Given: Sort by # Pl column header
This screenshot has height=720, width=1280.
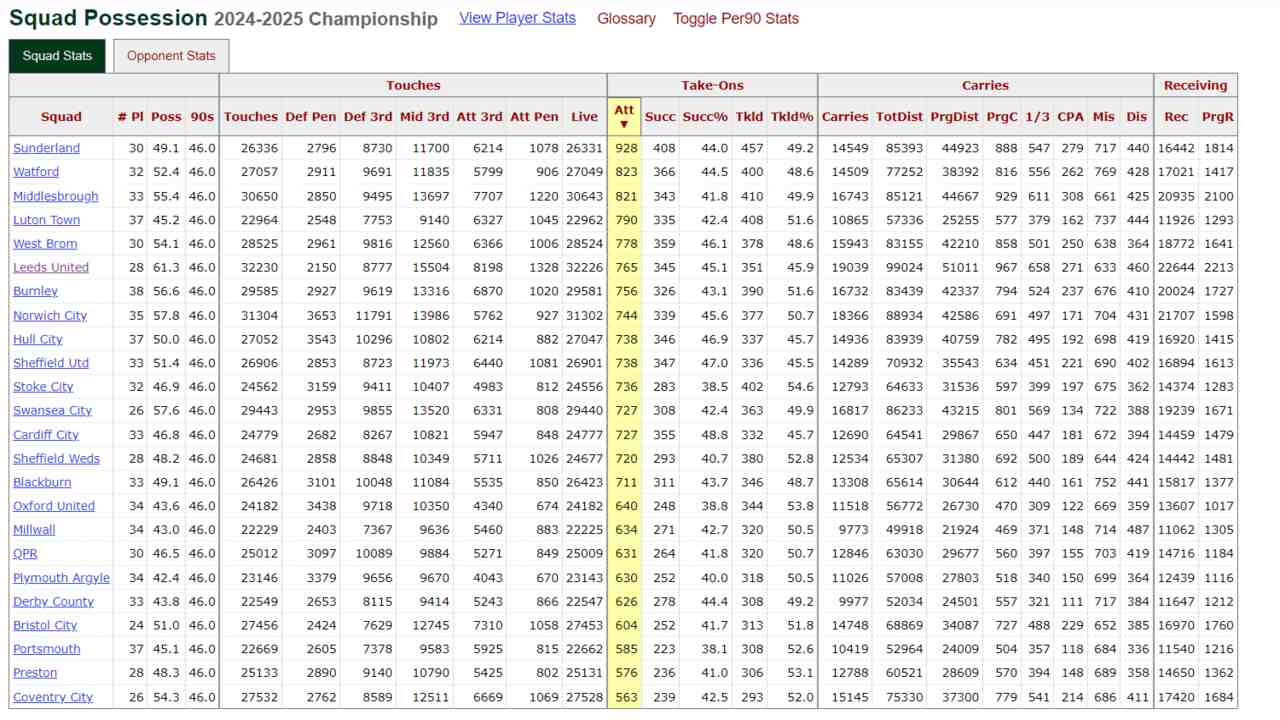Looking at the screenshot, I should 130,117.
